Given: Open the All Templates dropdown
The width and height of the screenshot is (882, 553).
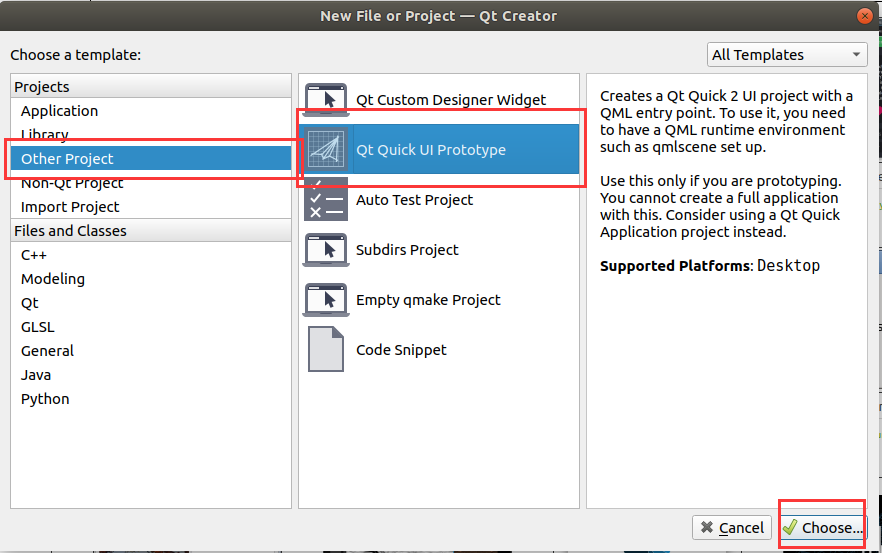Looking at the screenshot, I should tap(786, 55).
